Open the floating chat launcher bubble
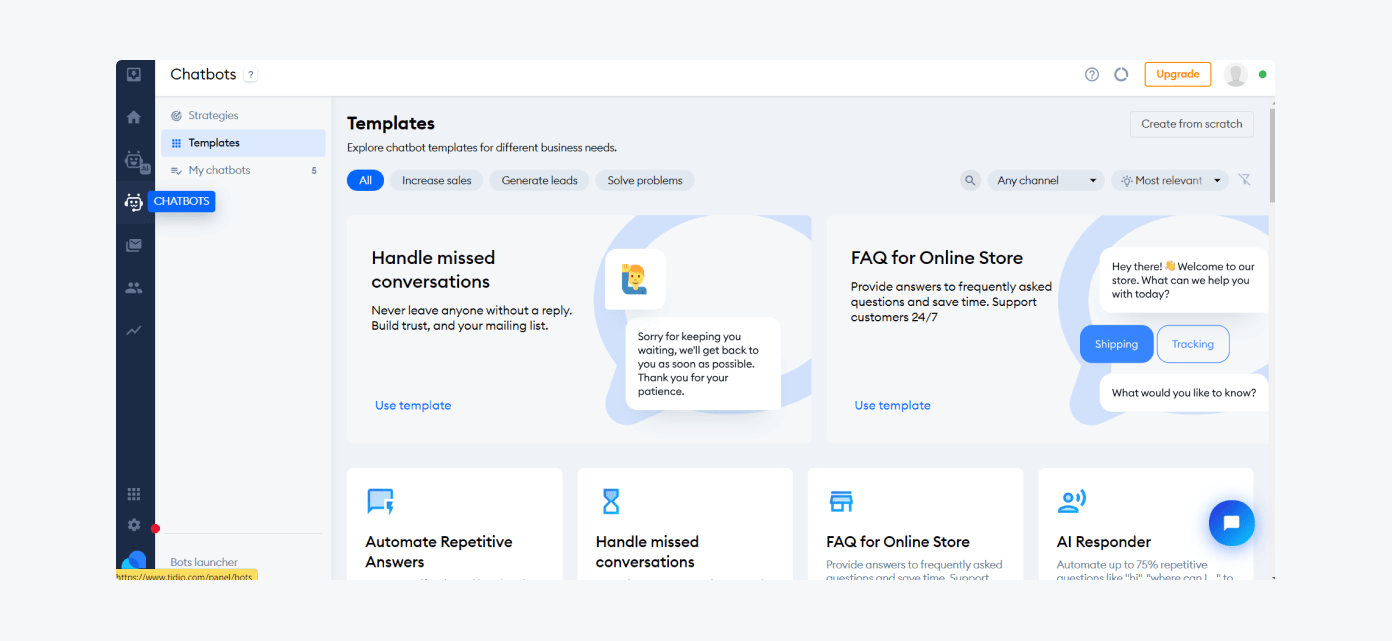1392x641 pixels. (1231, 522)
